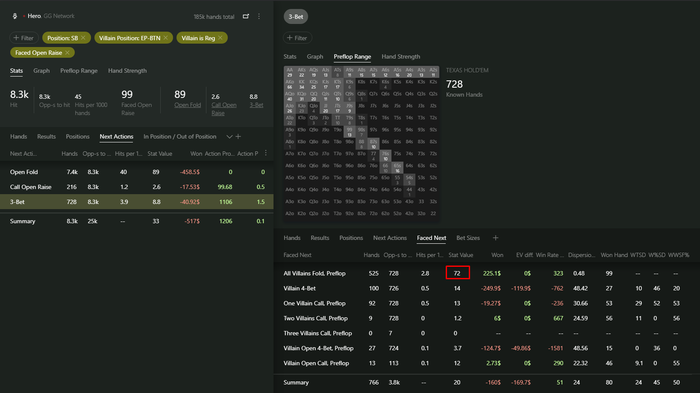
Task: Select the Faced Next tab
Action: [x=431, y=238]
